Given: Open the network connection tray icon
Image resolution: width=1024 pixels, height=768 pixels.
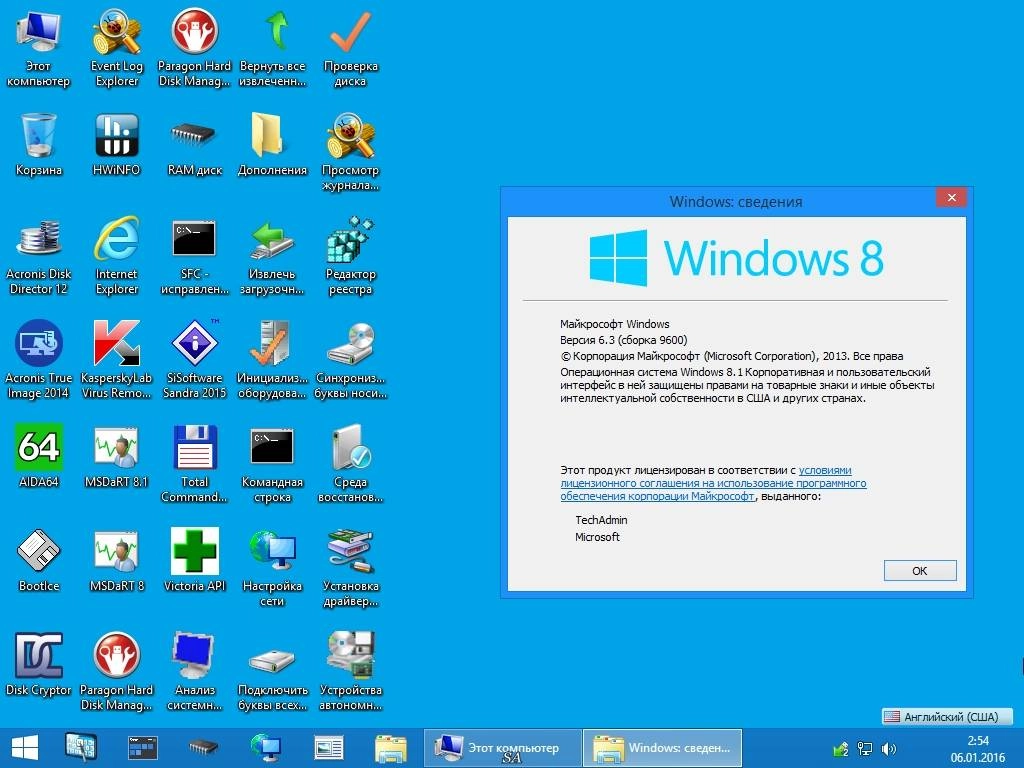Looking at the screenshot, I should click(x=865, y=748).
